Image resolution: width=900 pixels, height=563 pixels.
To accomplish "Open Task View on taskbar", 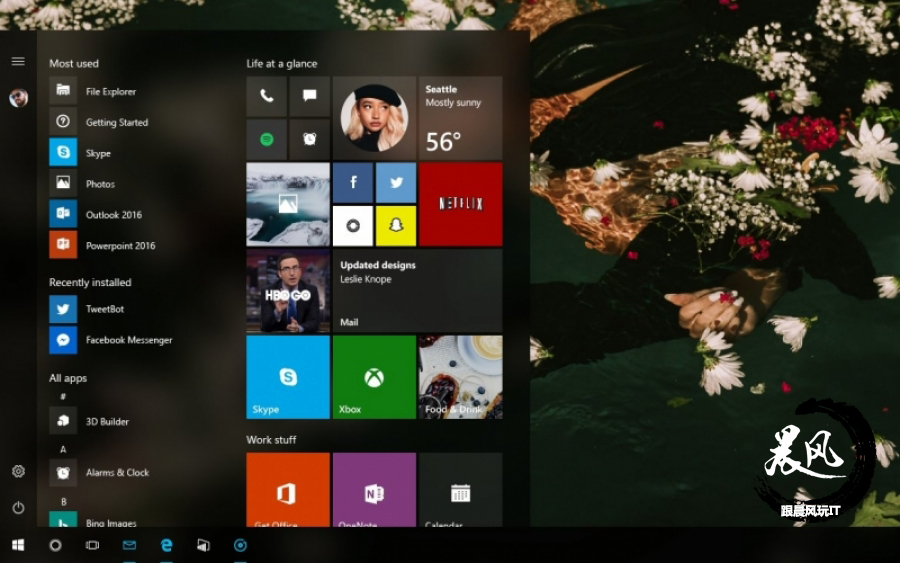I will [x=92, y=545].
